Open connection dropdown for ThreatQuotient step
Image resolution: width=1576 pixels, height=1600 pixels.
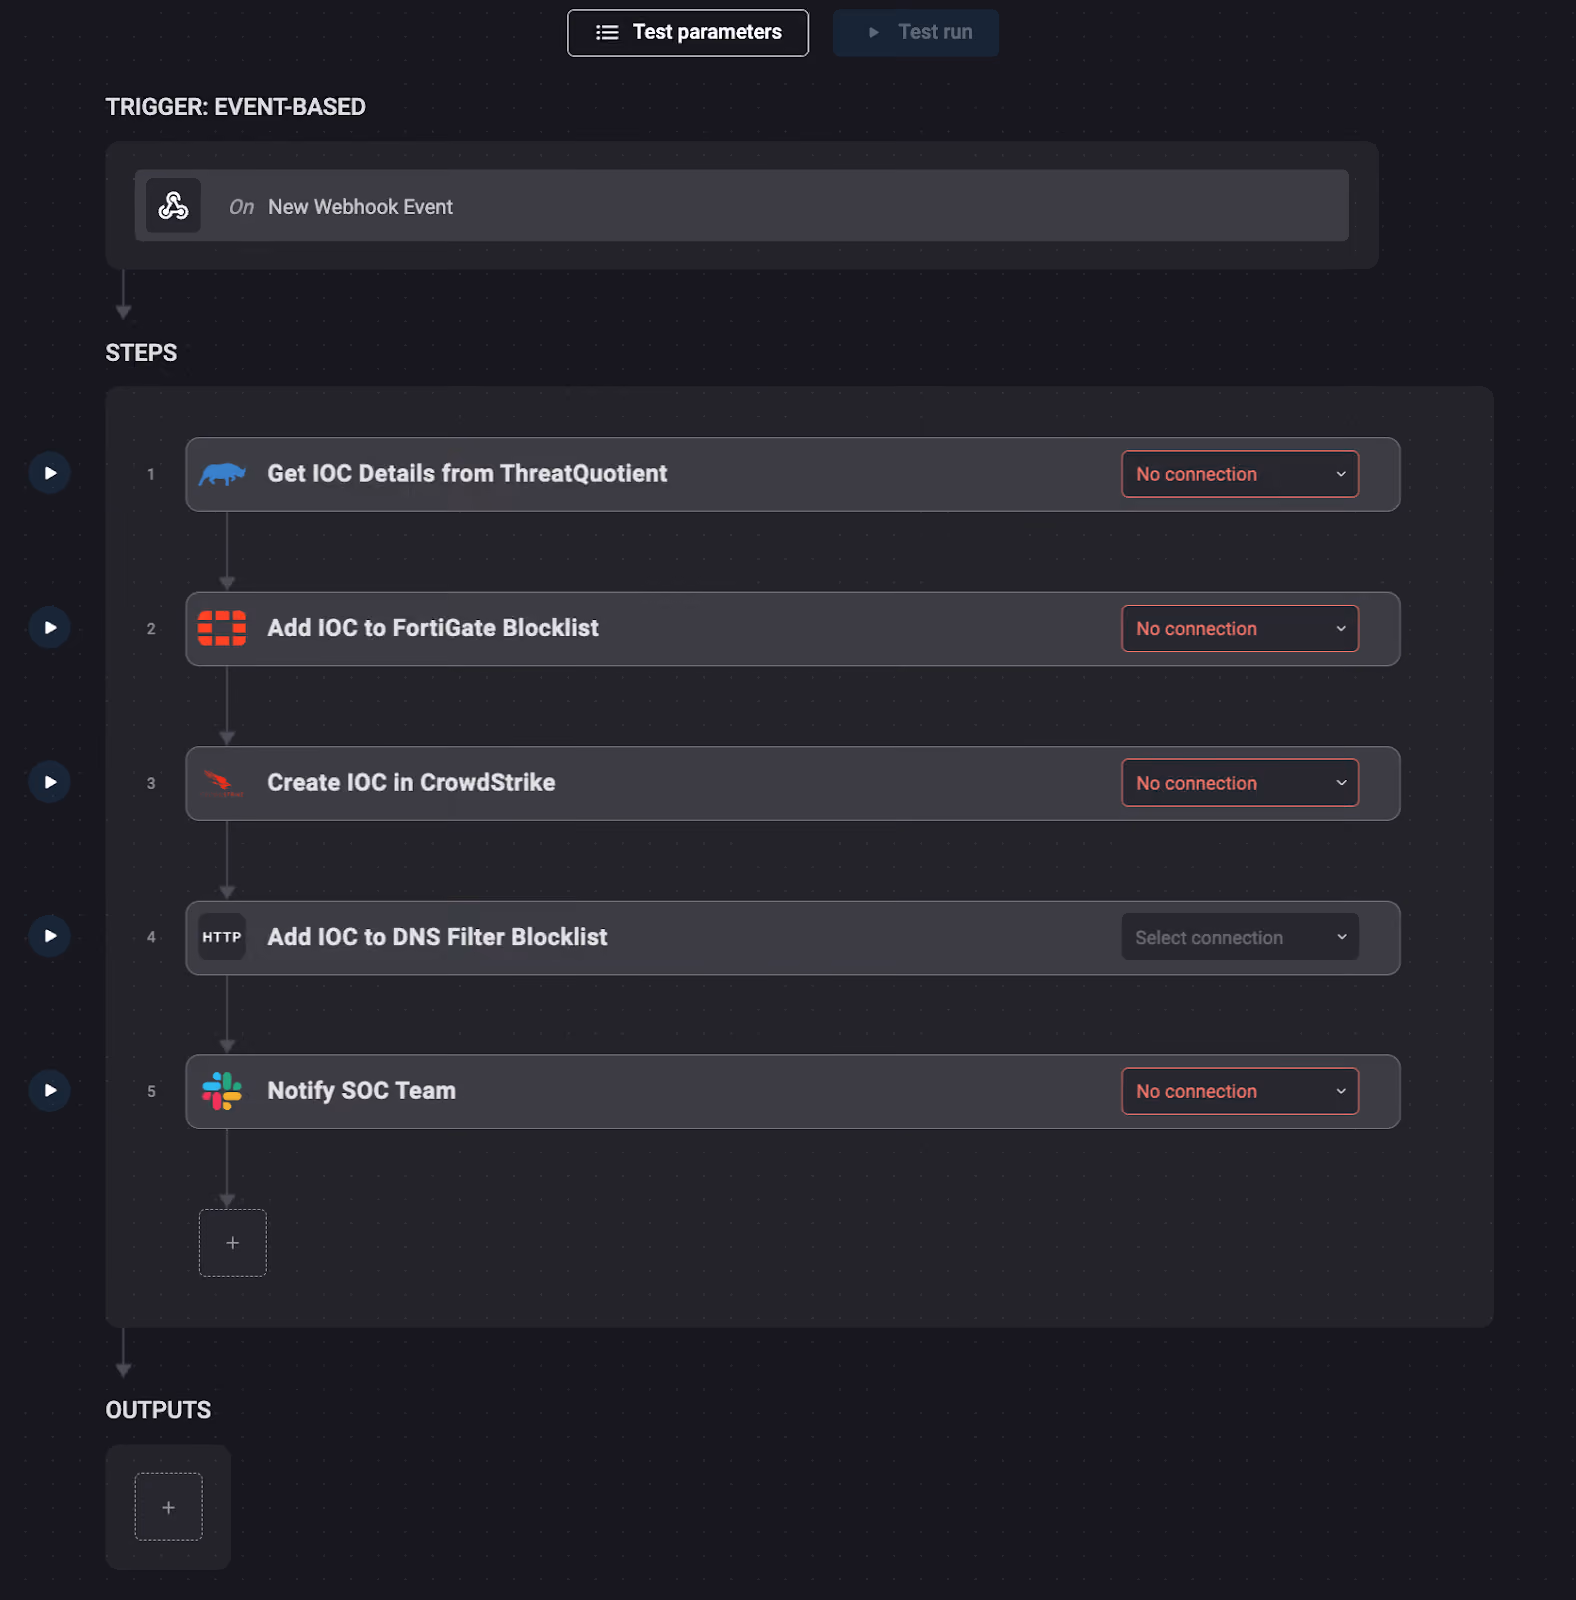point(1240,474)
